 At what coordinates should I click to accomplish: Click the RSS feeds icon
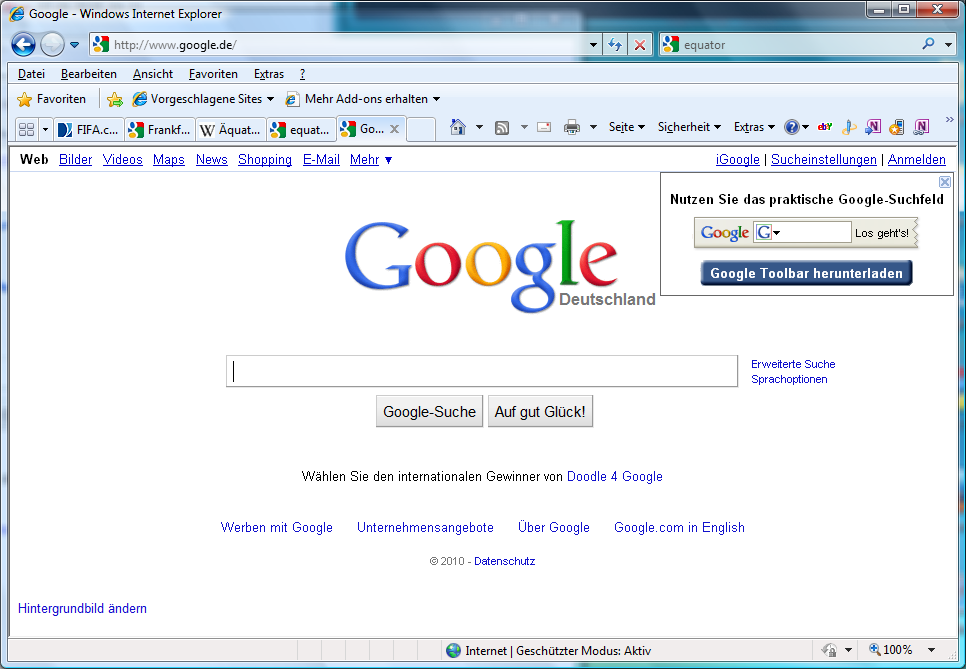point(502,127)
